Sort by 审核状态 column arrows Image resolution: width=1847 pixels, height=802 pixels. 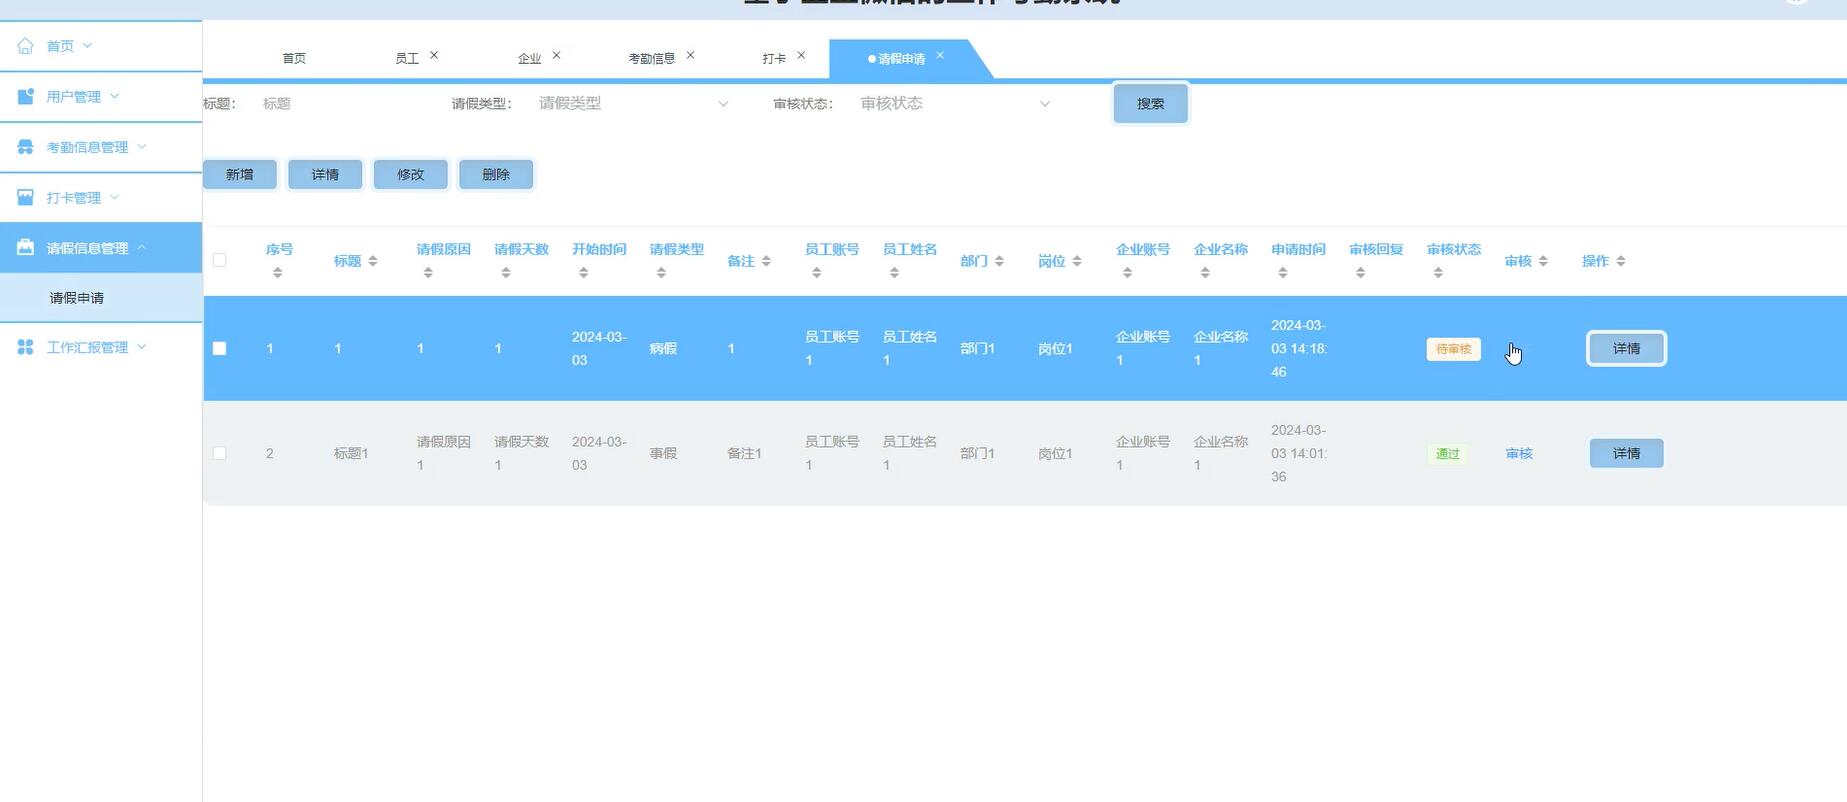[1438, 273]
